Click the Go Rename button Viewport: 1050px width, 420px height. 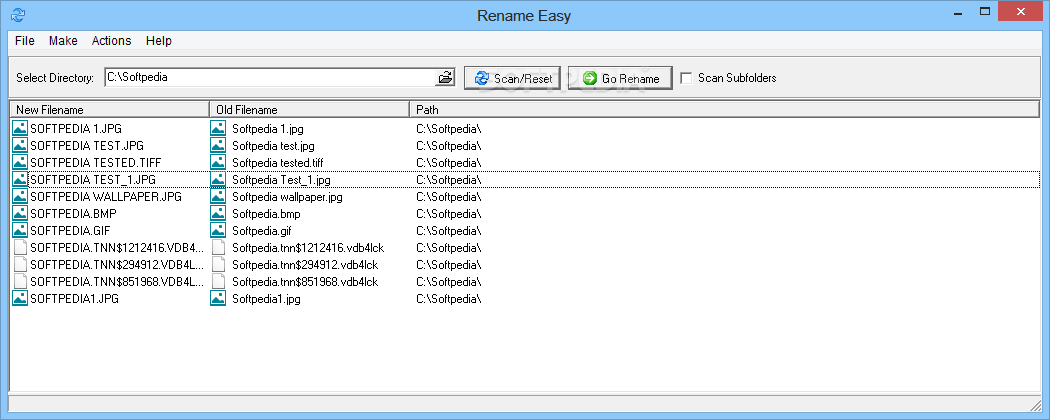(x=620, y=78)
